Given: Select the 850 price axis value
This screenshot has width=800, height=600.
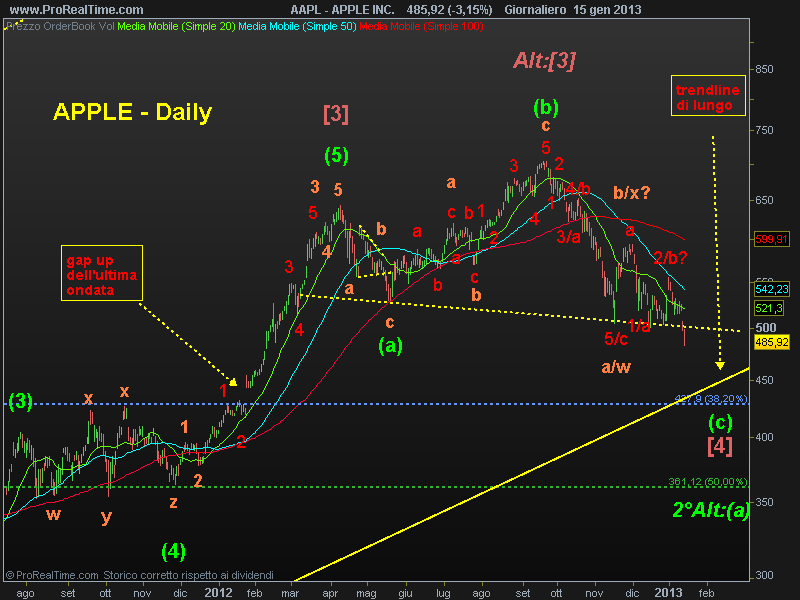Looking at the screenshot, I should (x=764, y=69).
